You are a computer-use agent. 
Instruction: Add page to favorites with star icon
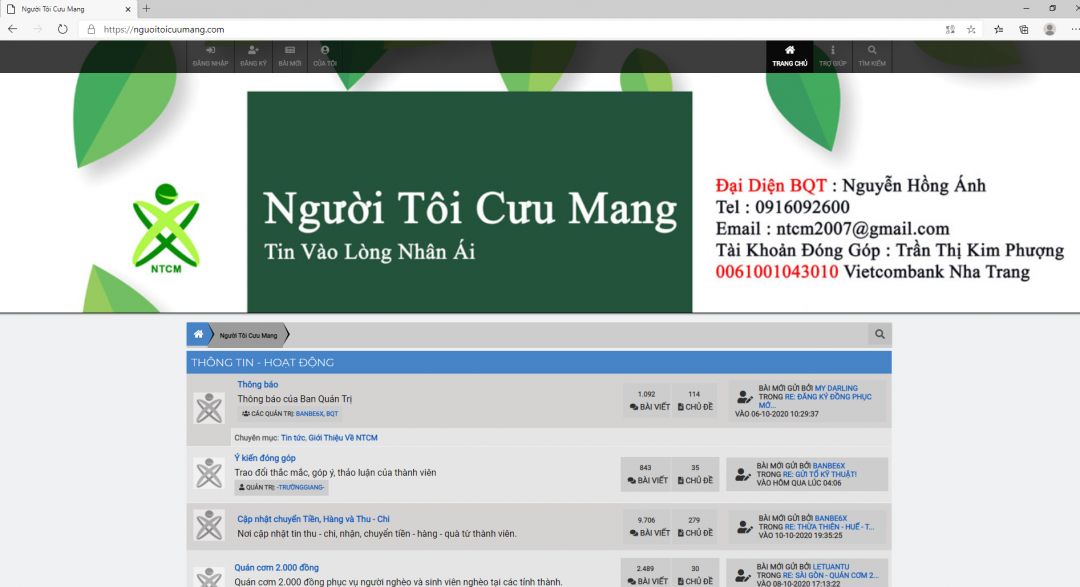(971, 29)
